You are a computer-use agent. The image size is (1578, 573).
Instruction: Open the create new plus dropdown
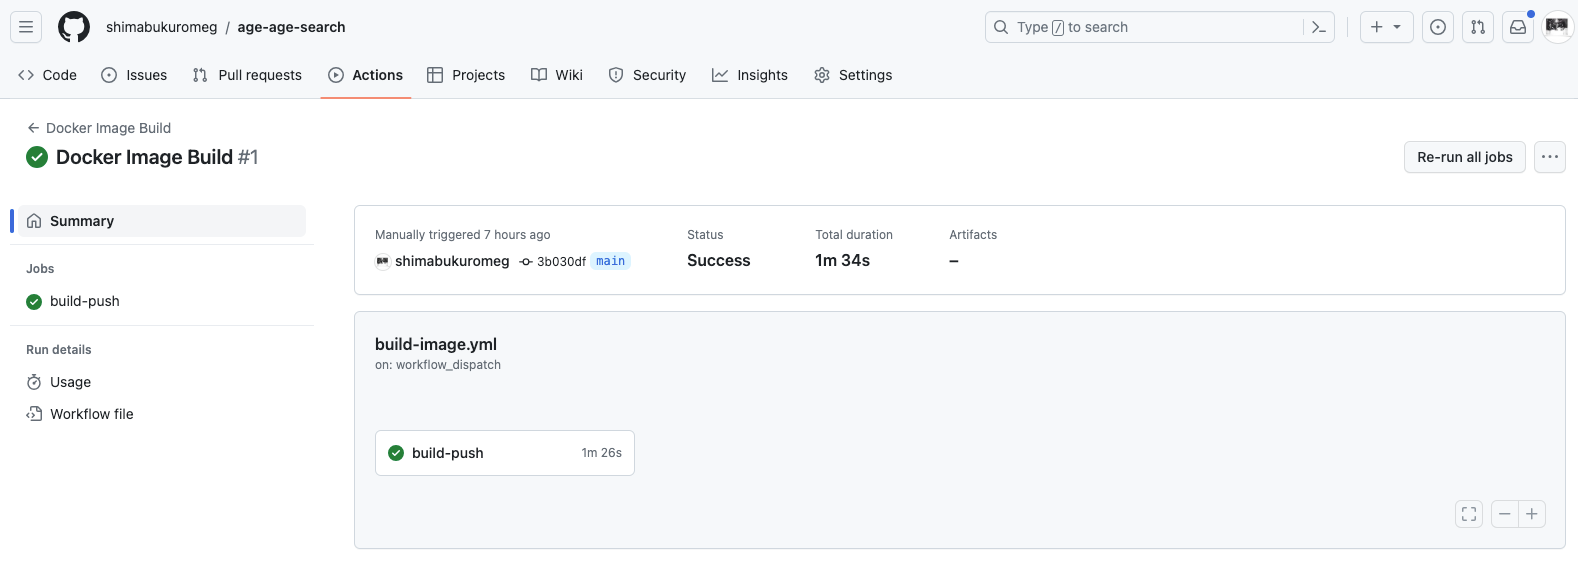click(1386, 27)
